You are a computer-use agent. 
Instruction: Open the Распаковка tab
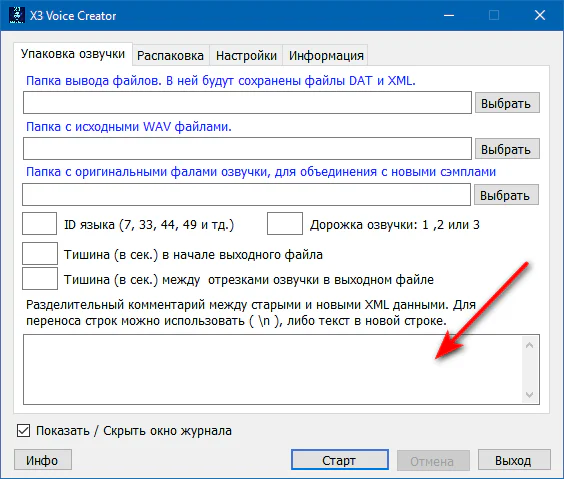pyautogui.click(x=170, y=56)
